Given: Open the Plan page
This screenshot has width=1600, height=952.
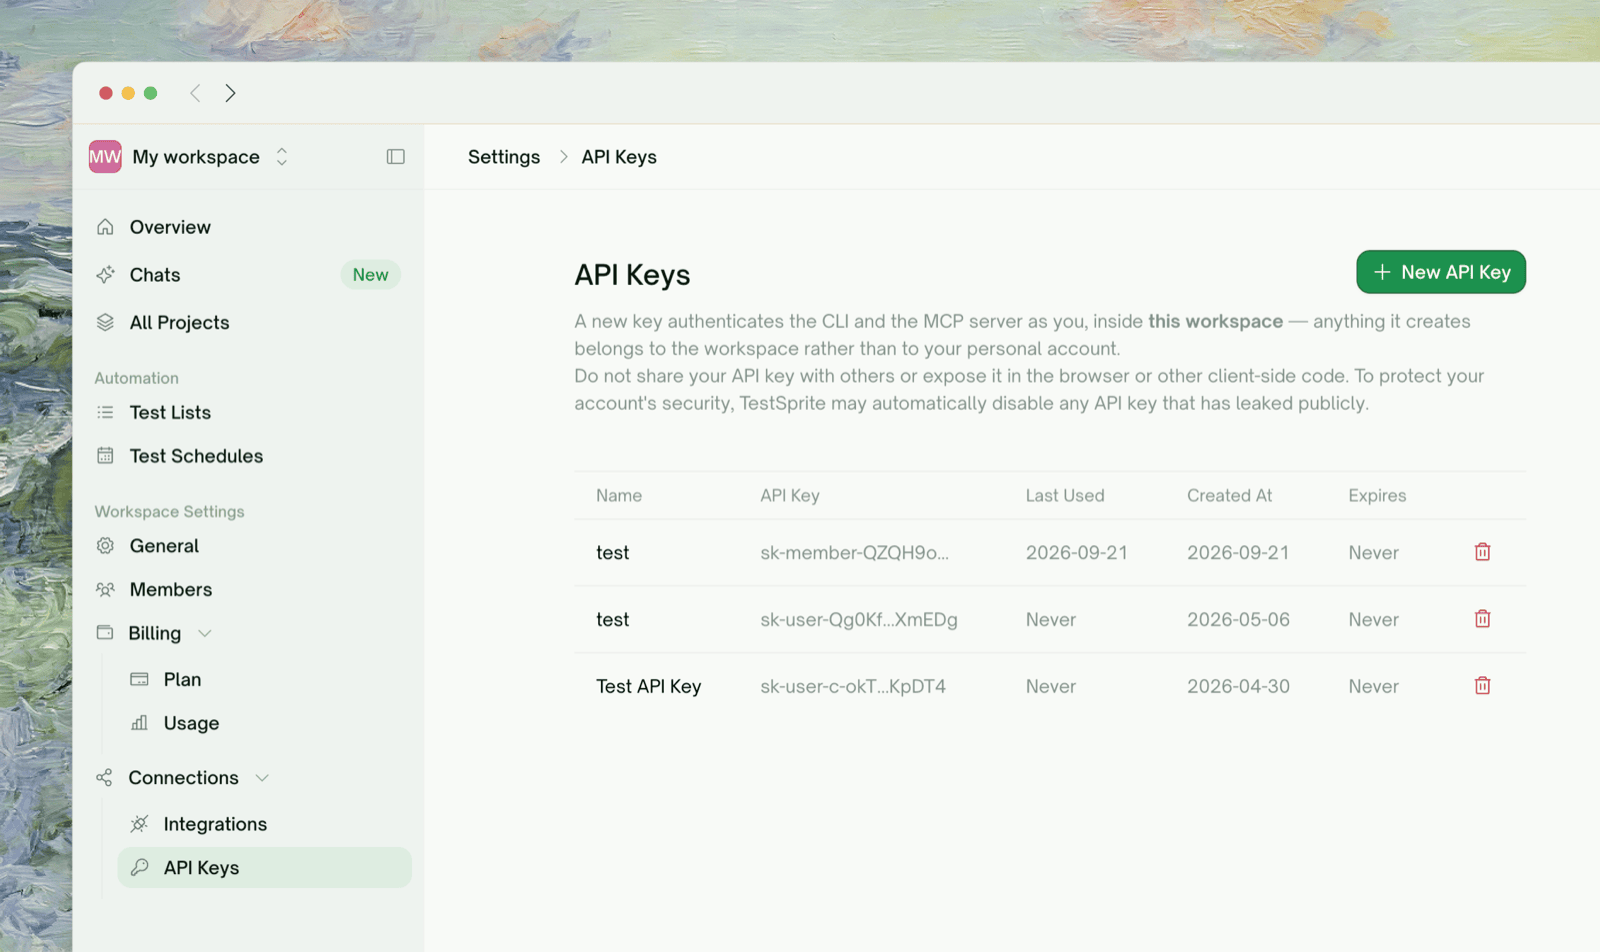Looking at the screenshot, I should (182, 680).
